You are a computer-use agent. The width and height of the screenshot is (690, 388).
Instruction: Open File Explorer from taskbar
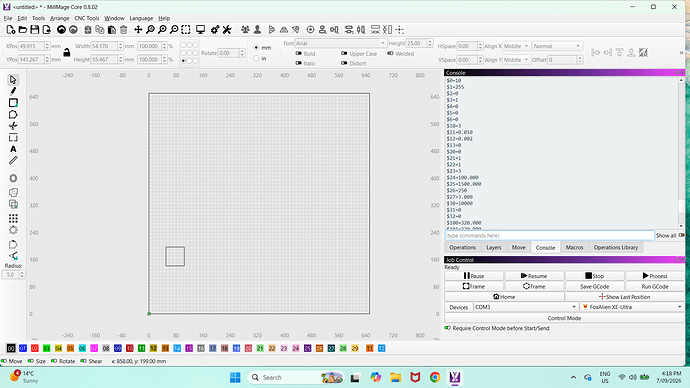(395, 377)
